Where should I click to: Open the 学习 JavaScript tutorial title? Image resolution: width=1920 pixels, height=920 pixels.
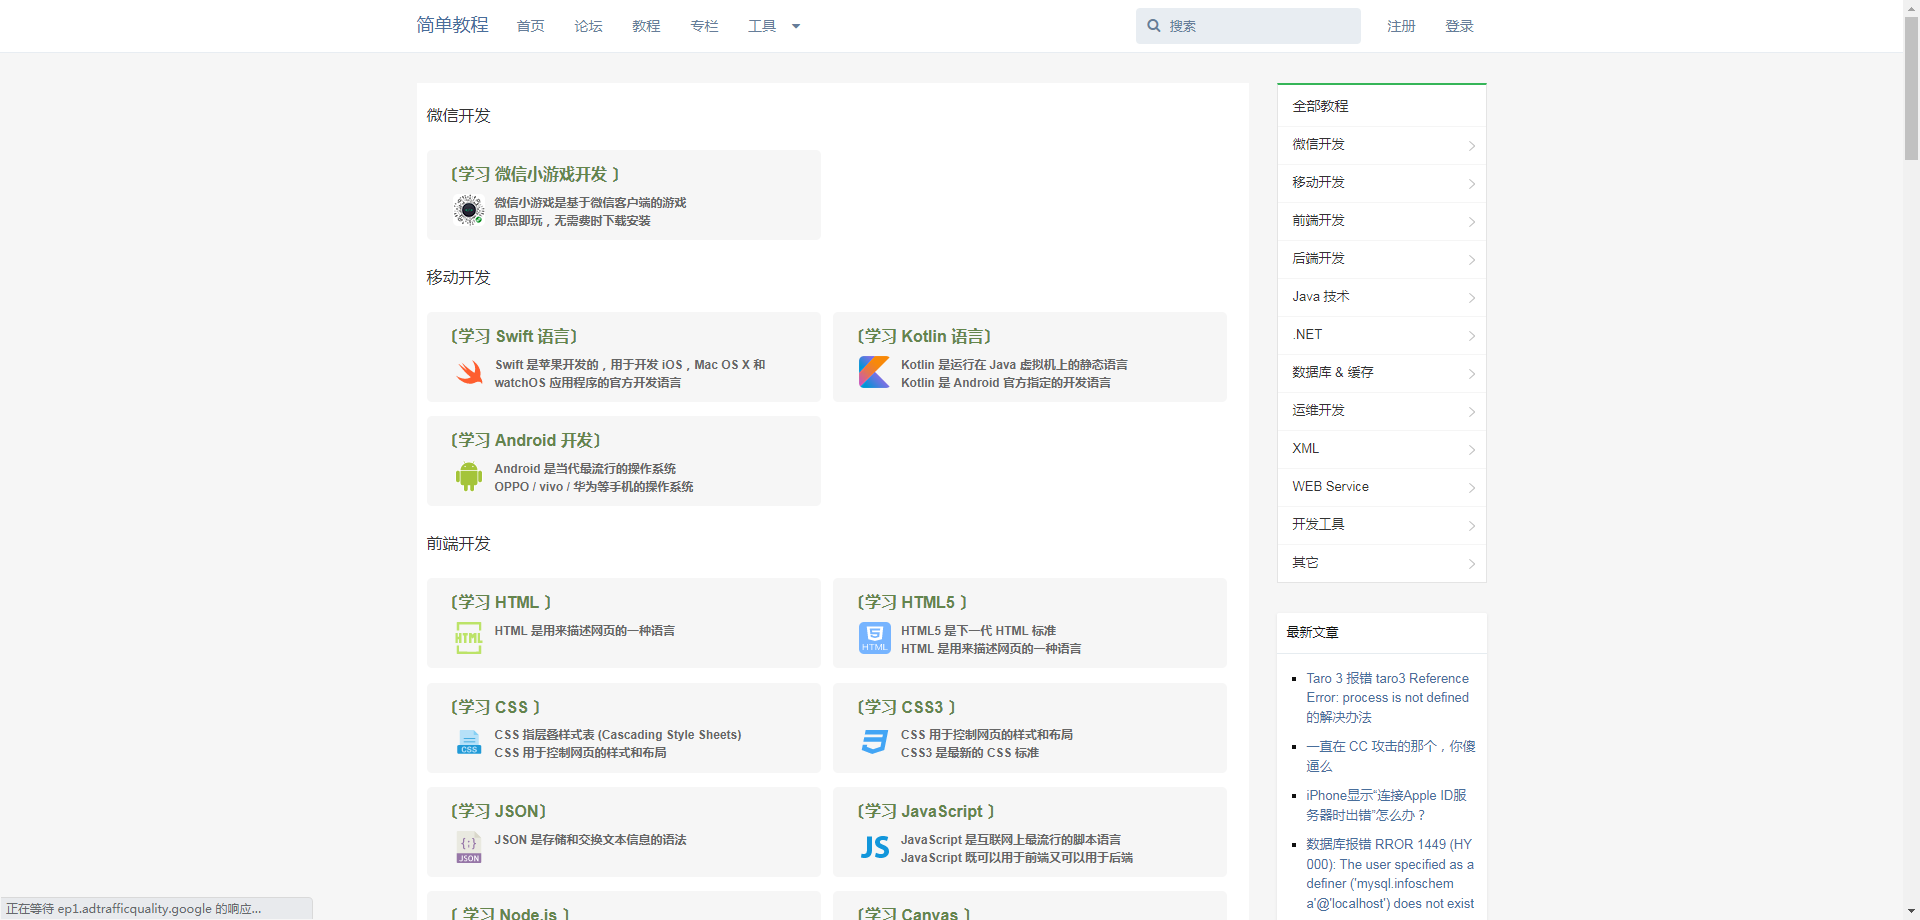(x=926, y=811)
